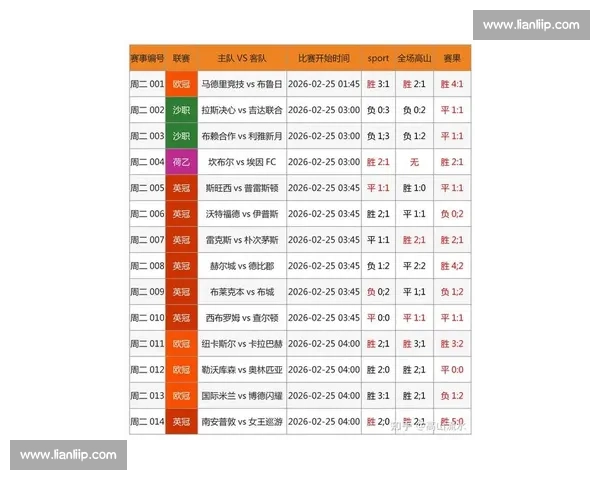Select match number 周二 005
Image resolution: width=600 pixels, height=480 pixels.
147,188
